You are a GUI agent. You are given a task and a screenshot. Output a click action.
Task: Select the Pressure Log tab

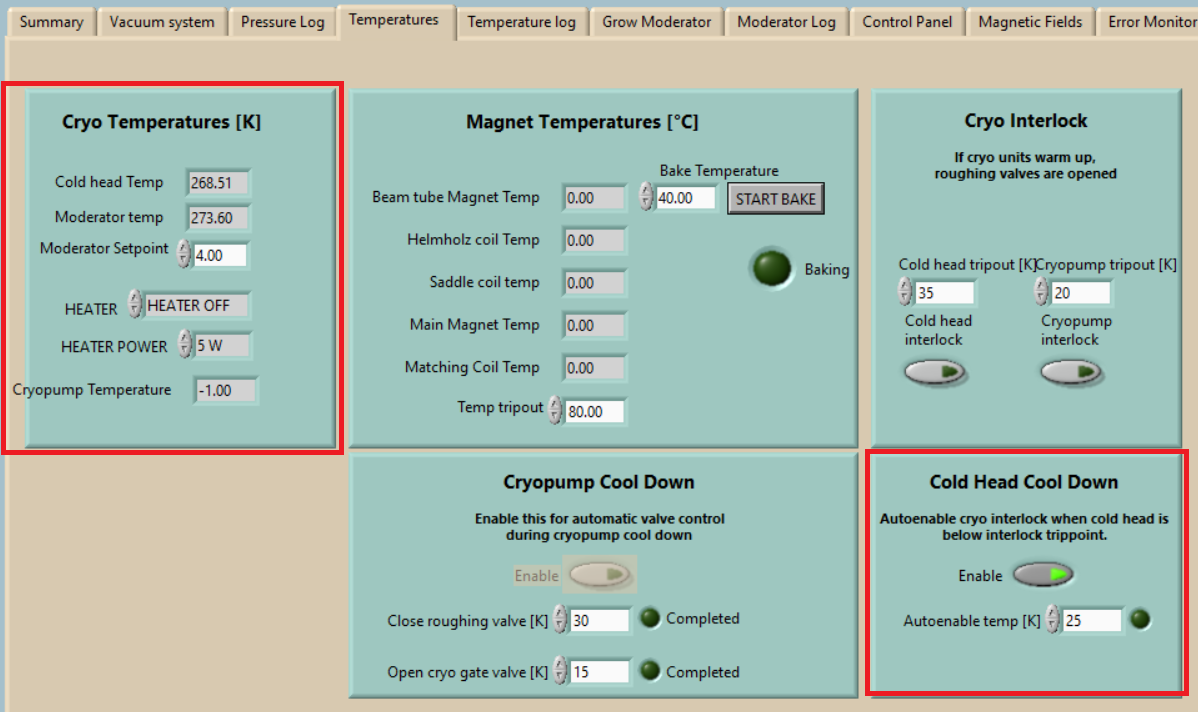point(283,22)
